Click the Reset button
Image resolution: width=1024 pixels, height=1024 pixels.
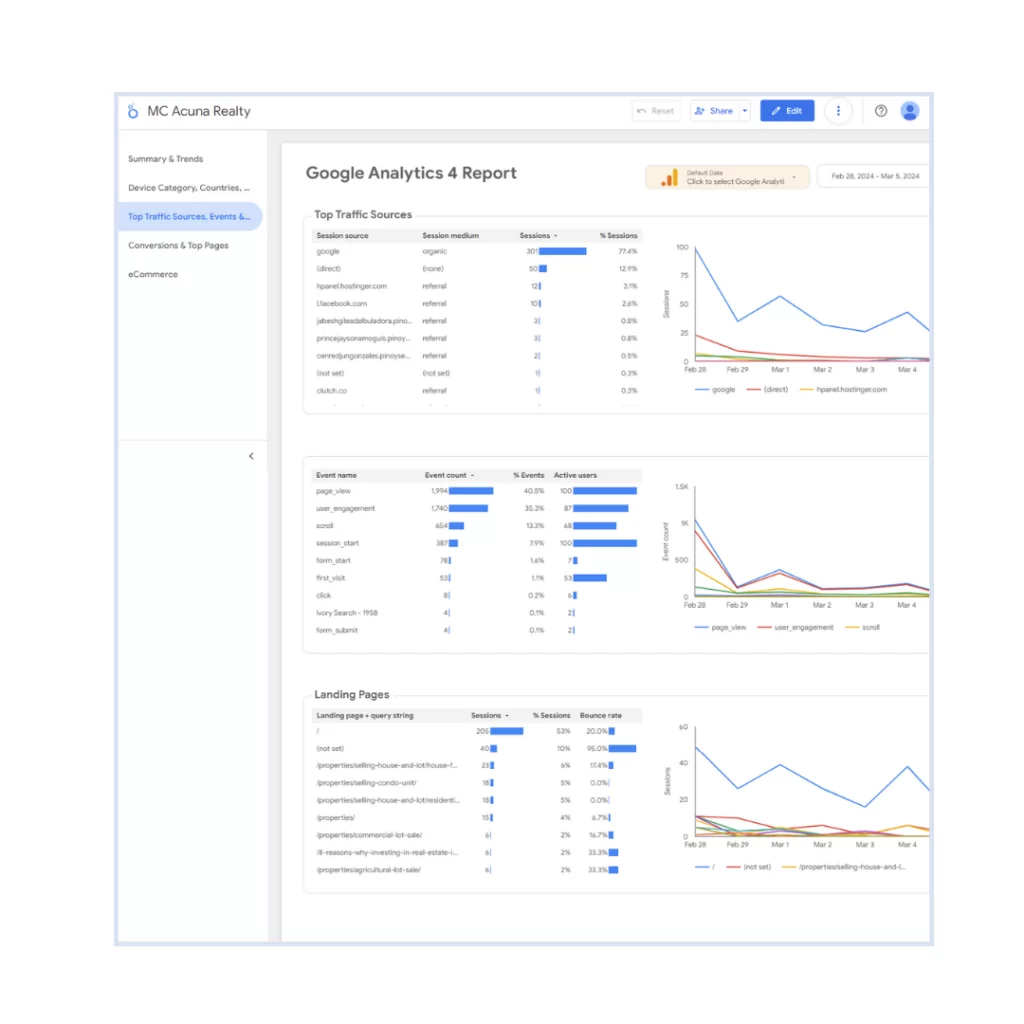click(656, 111)
